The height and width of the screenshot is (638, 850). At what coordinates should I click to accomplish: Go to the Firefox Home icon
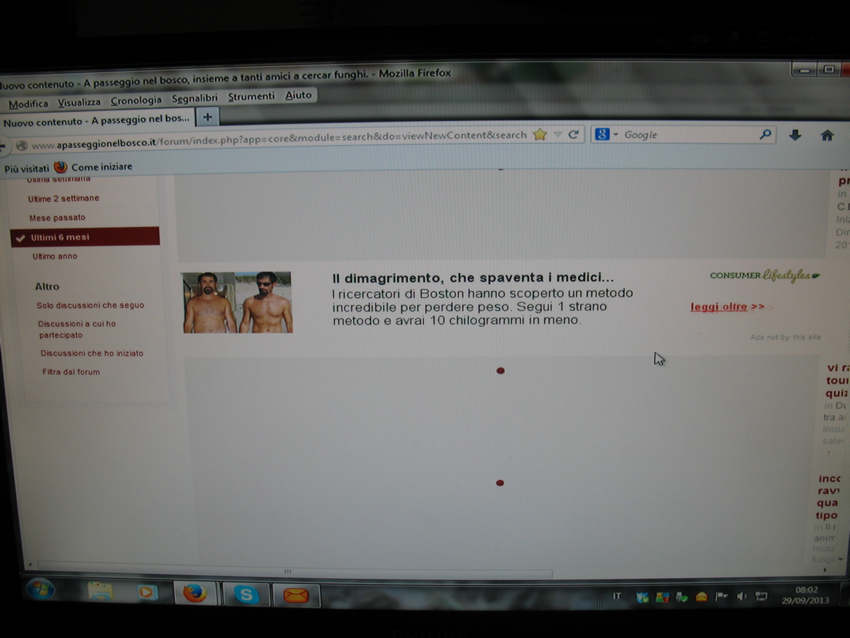click(827, 135)
